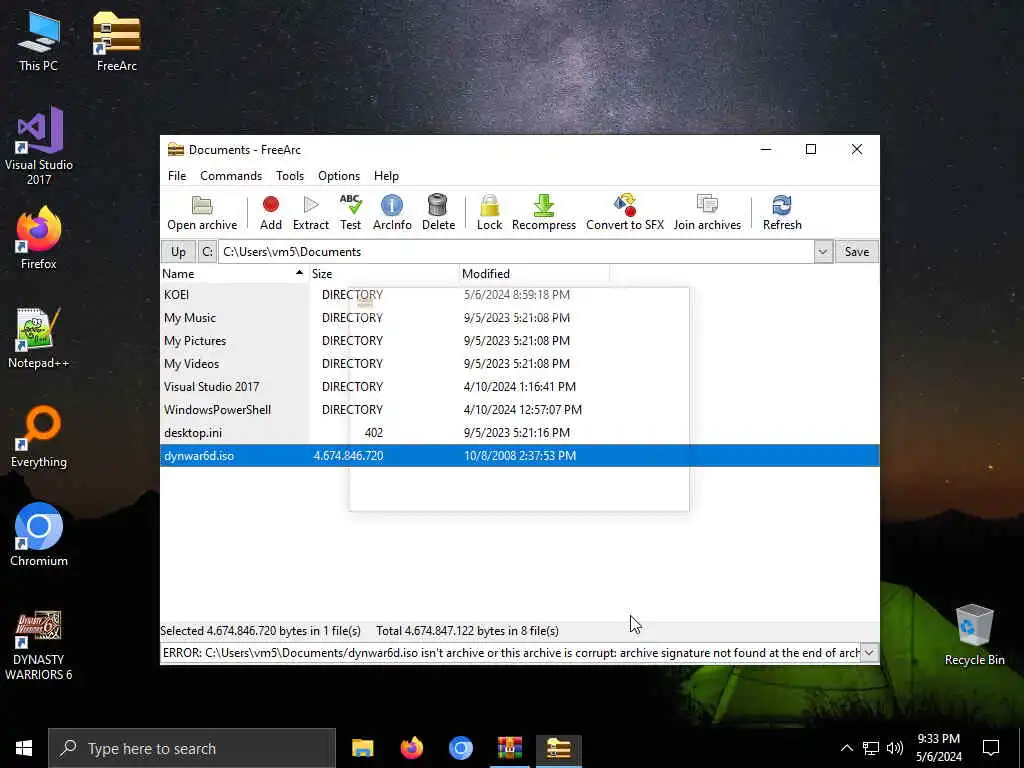This screenshot has width=1024, height=768.
Task: Sort files by Modified column
Action: click(534, 274)
